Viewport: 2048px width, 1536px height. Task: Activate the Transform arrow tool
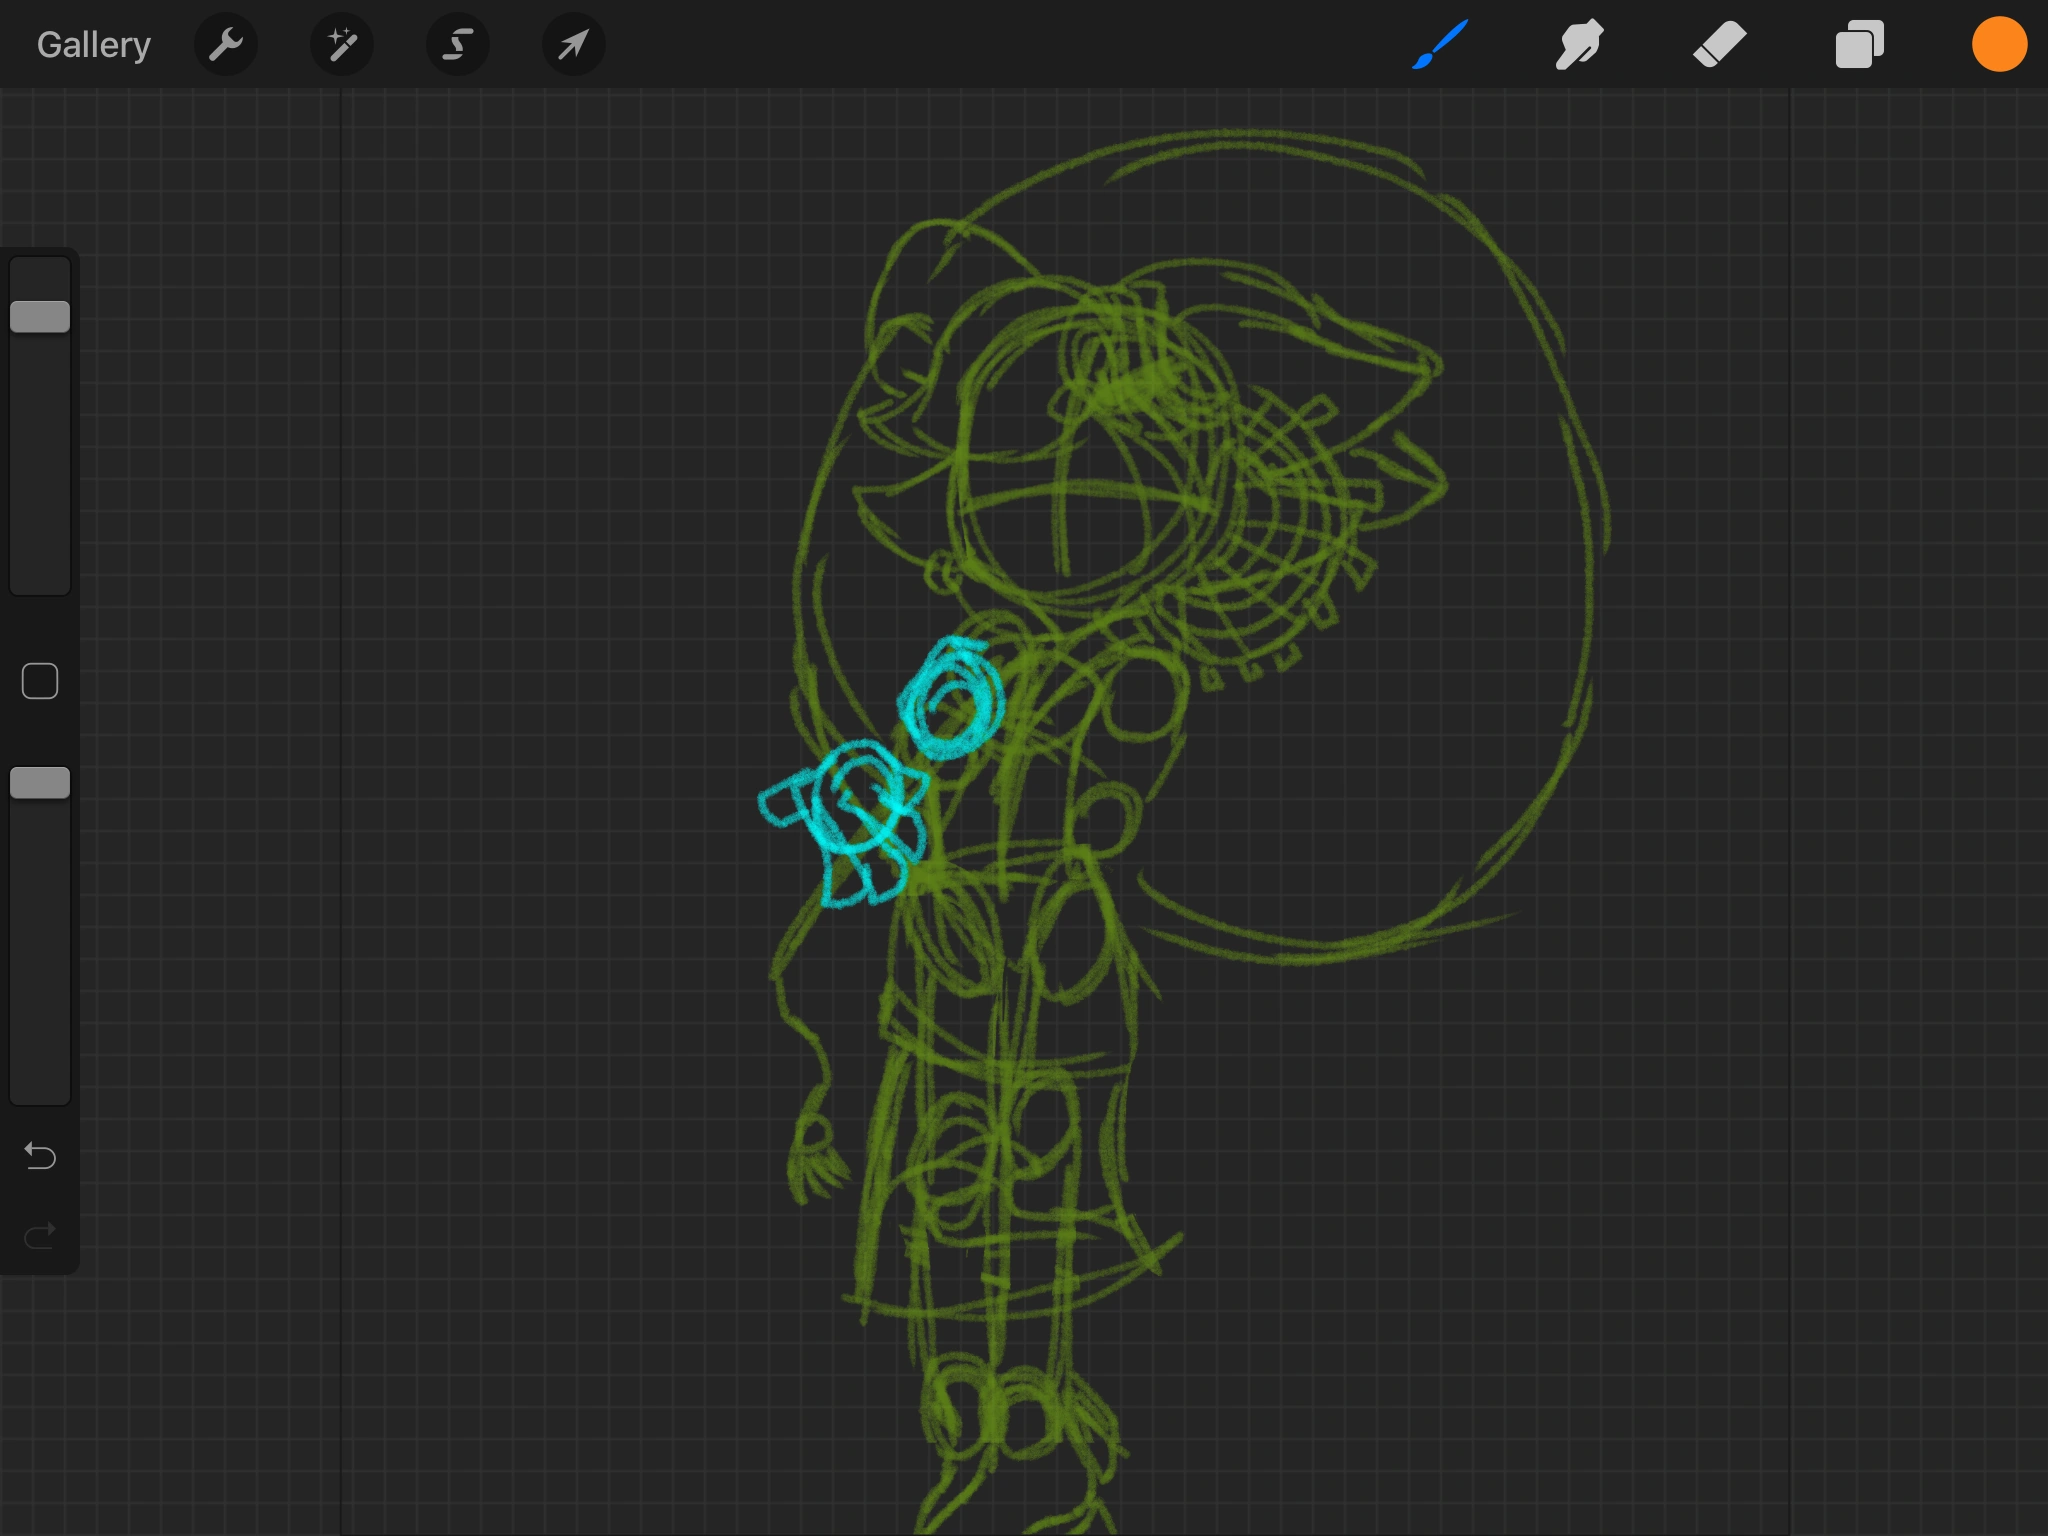pos(573,45)
